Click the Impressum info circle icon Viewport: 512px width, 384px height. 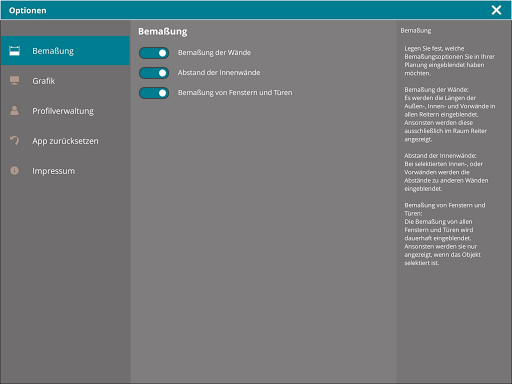click(x=14, y=171)
